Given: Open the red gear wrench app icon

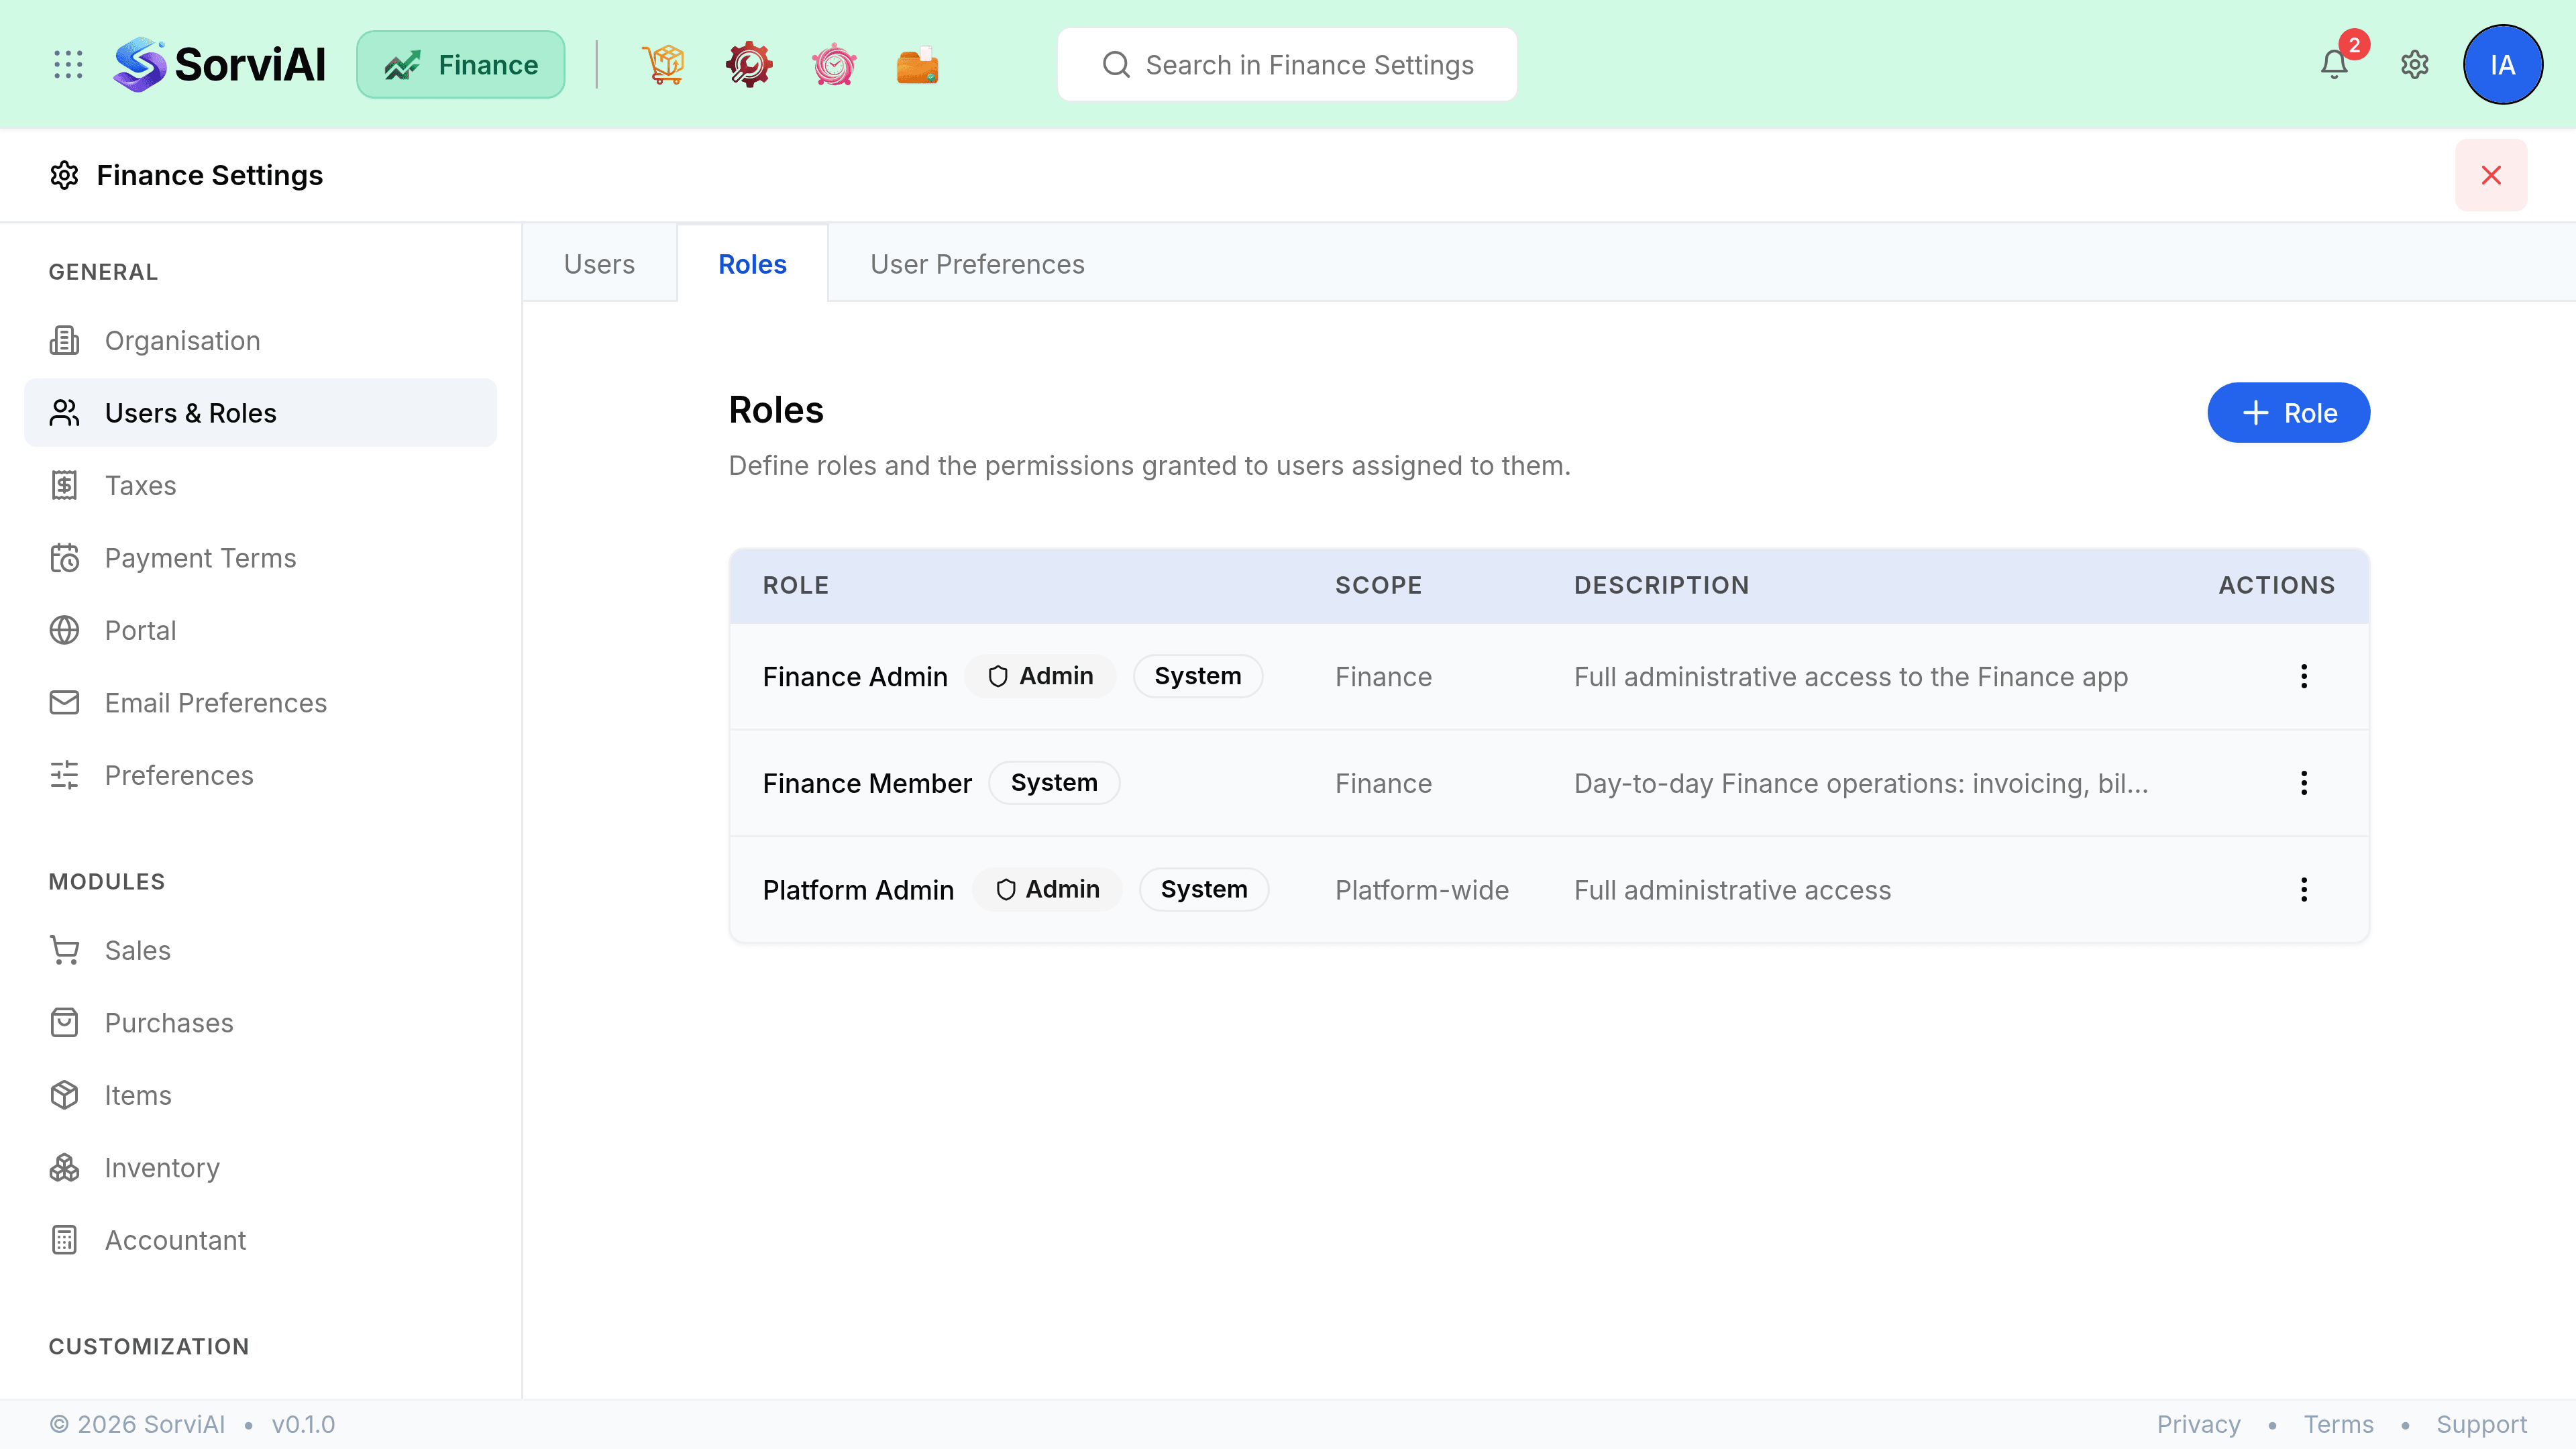Looking at the screenshot, I should [748, 65].
